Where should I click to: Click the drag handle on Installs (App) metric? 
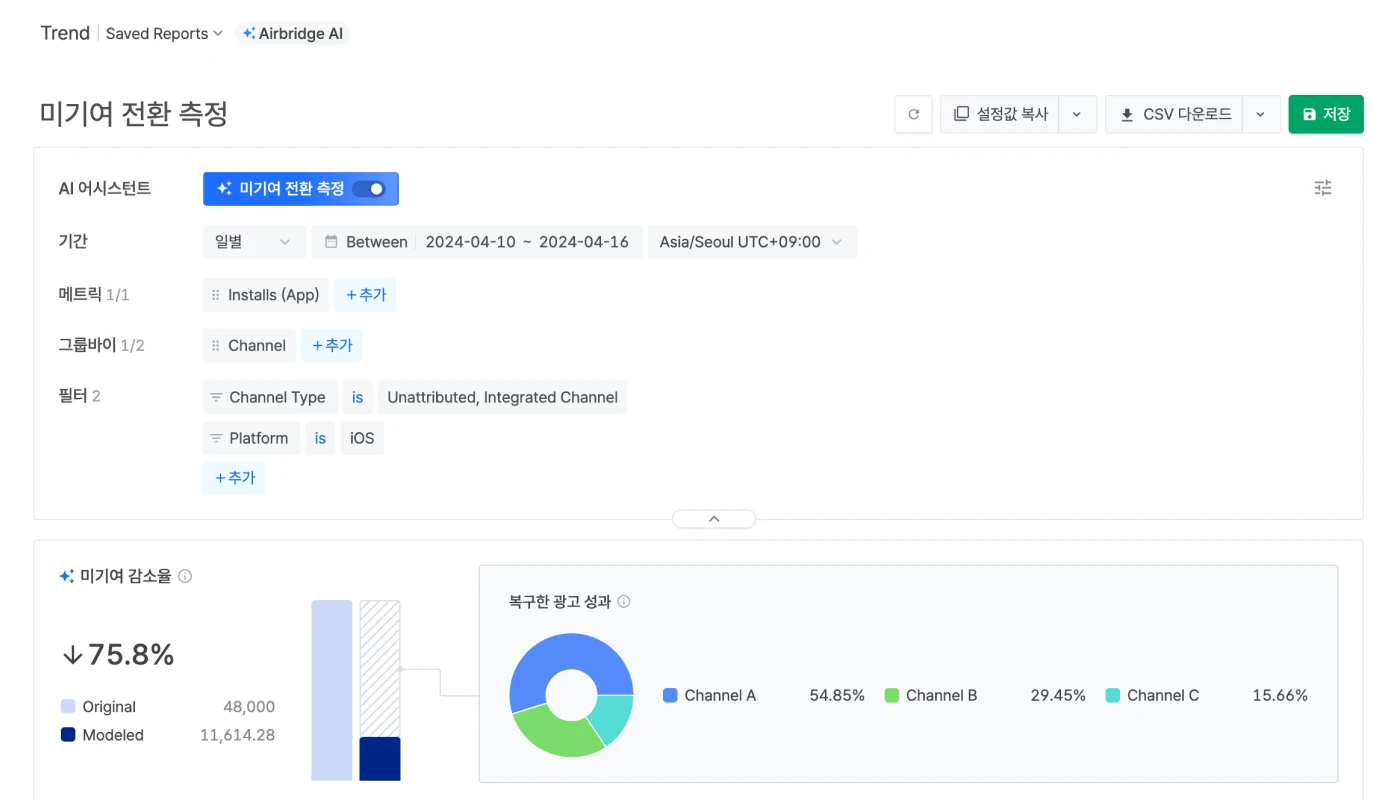pos(216,295)
